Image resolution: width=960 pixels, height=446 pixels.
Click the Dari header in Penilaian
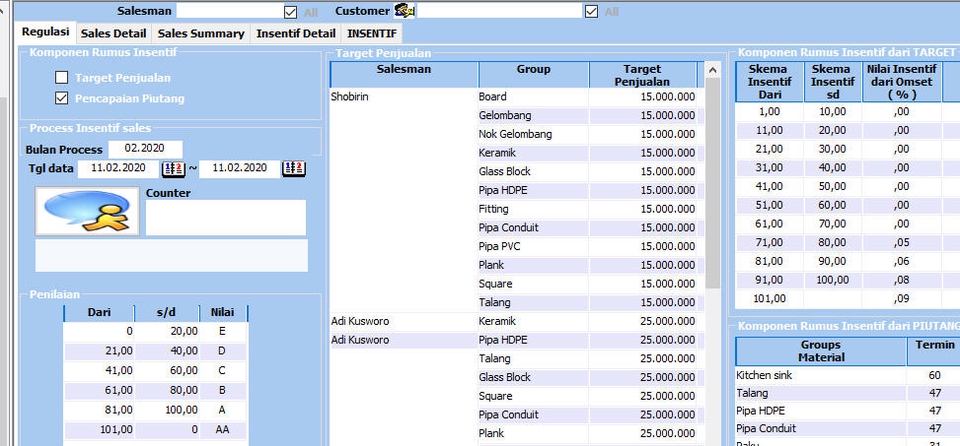coord(99,312)
